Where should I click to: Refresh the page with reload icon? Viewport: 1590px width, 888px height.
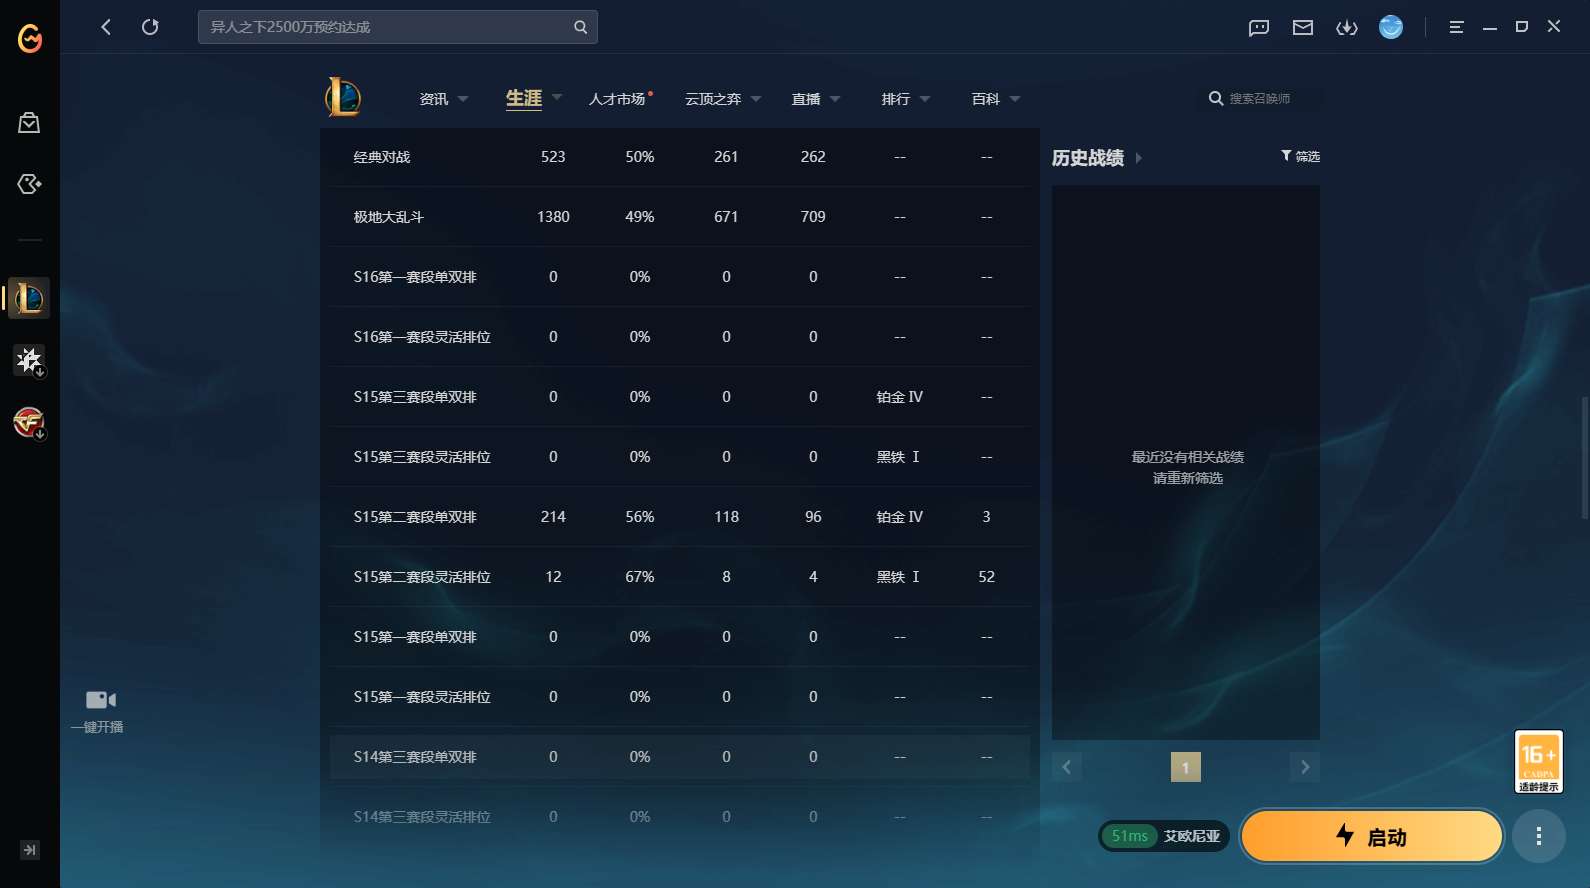(x=150, y=27)
